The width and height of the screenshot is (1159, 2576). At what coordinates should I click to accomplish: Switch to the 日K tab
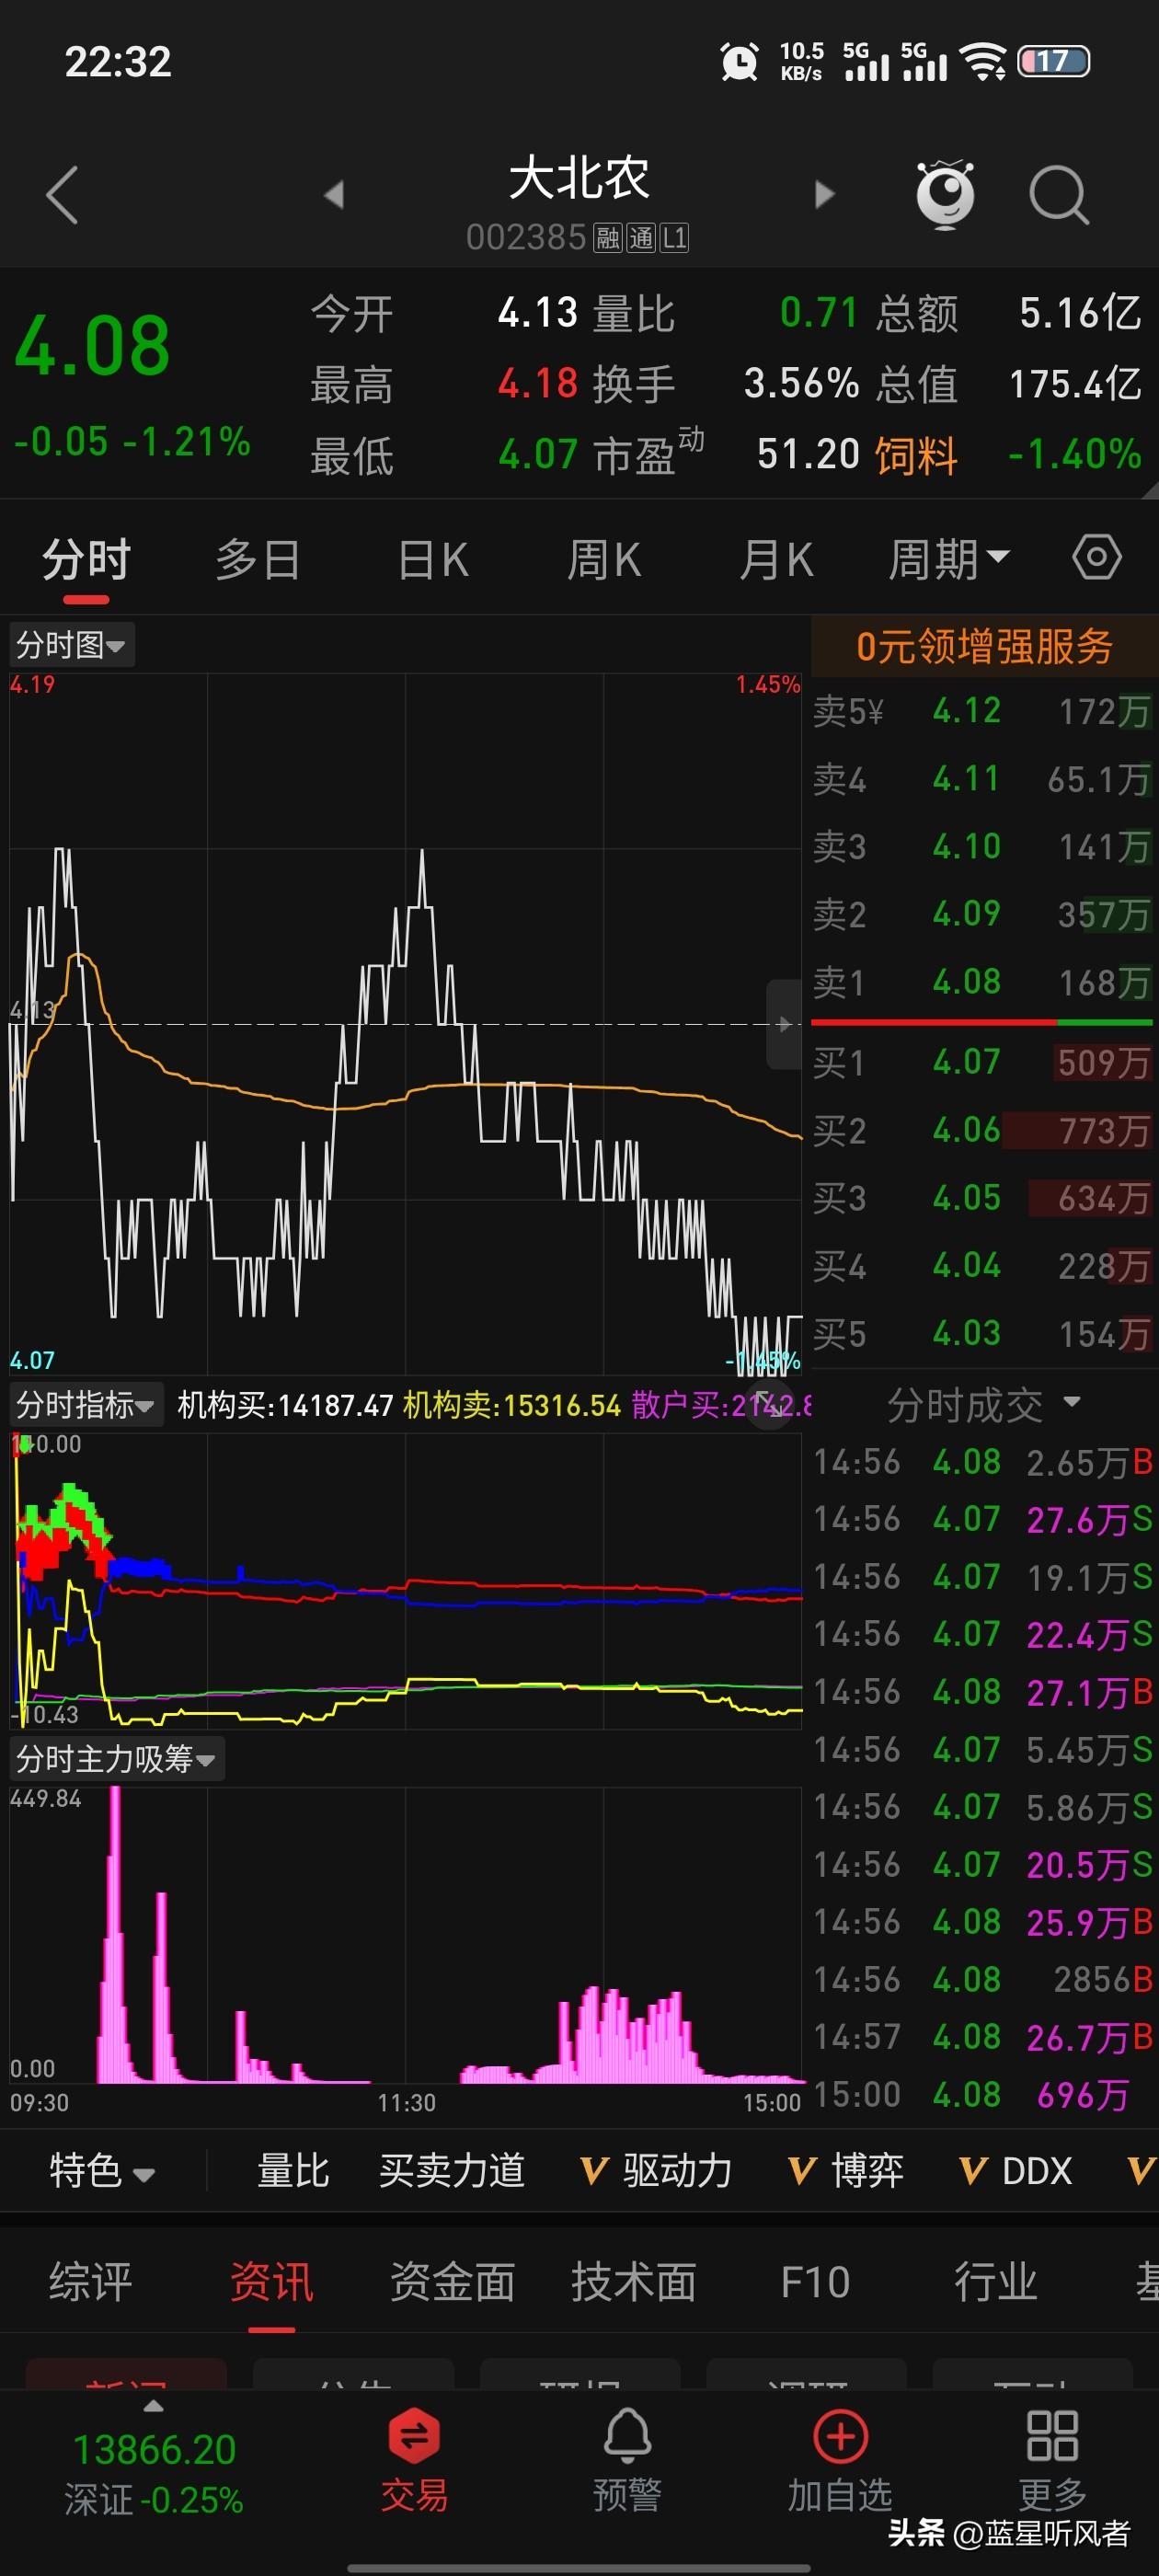(x=433, y=559)
